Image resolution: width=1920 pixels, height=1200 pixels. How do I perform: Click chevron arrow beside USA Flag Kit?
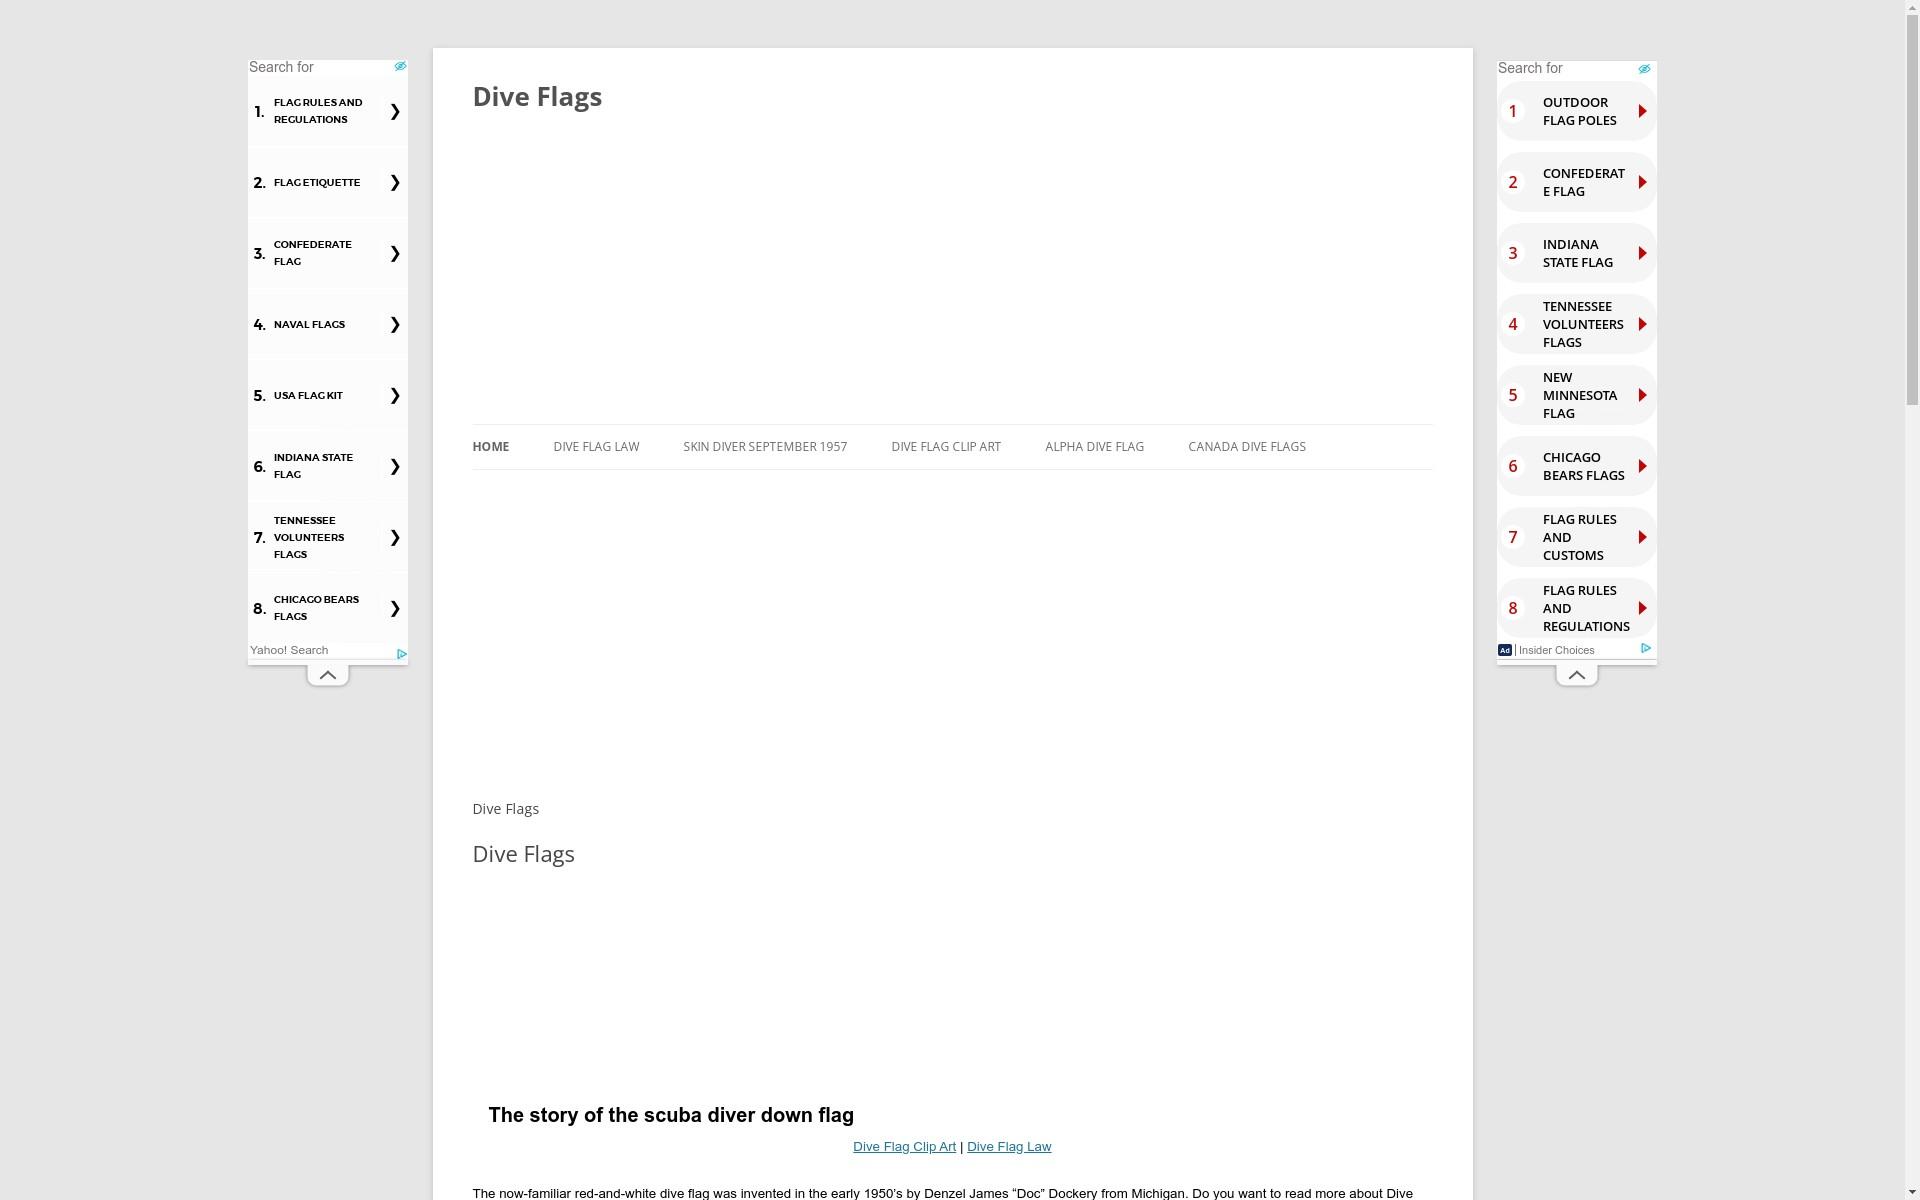(x=395, y=396)
